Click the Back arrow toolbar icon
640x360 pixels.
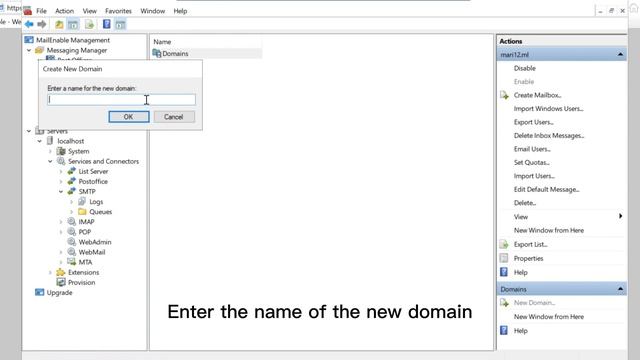tap(29, 24)
